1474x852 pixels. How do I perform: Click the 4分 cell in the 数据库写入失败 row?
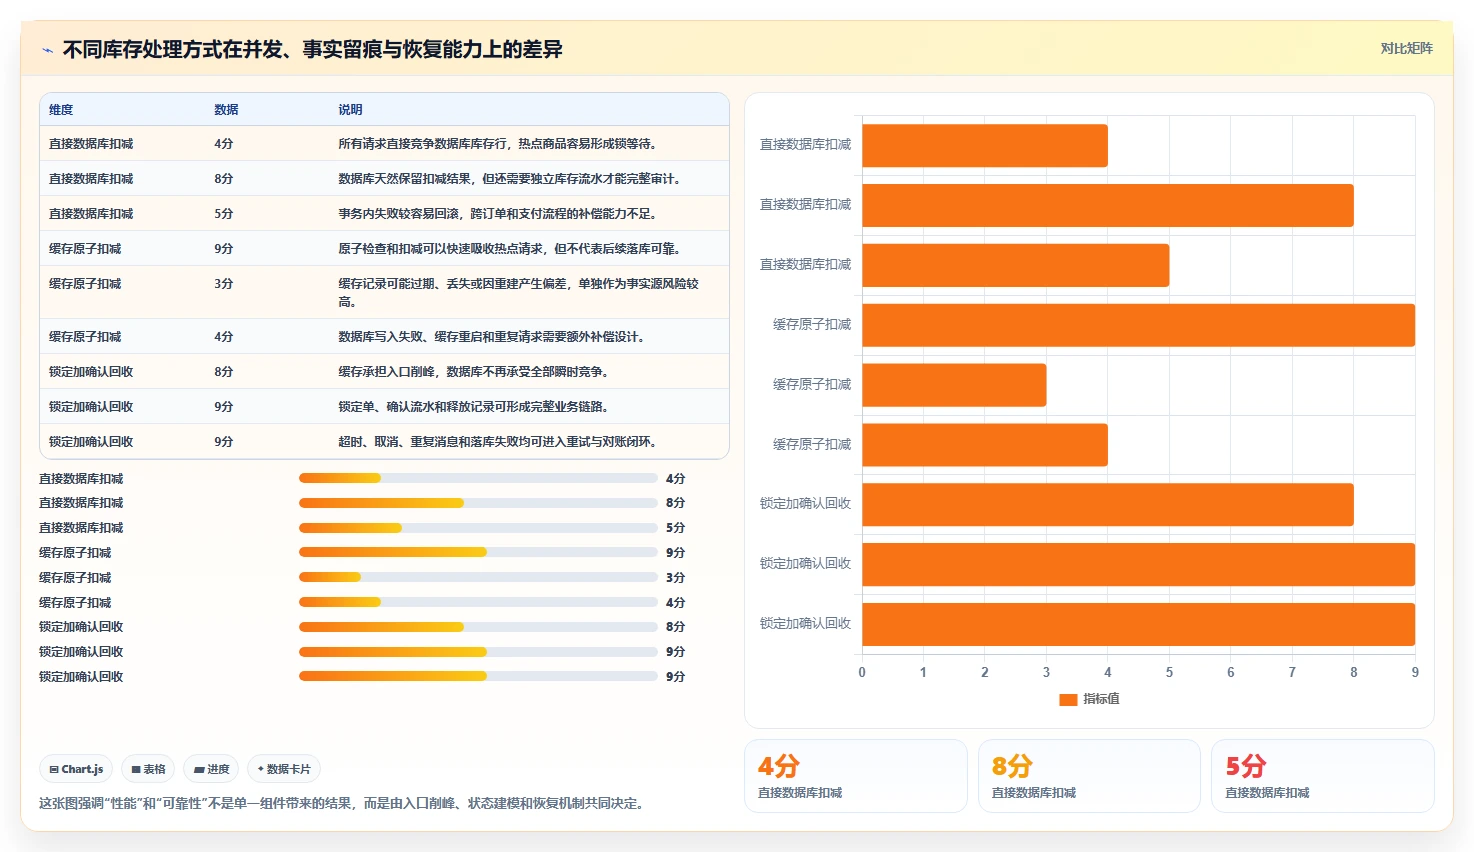(223, 337)
